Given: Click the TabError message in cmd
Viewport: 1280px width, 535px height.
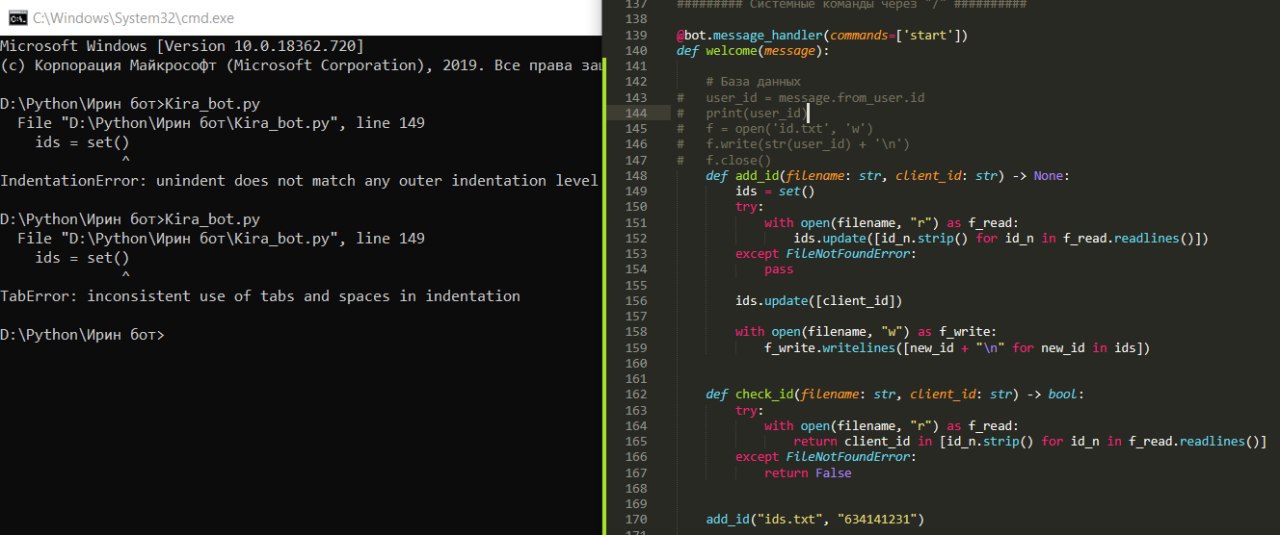Looking at the screenshot, I should [260, 296].
